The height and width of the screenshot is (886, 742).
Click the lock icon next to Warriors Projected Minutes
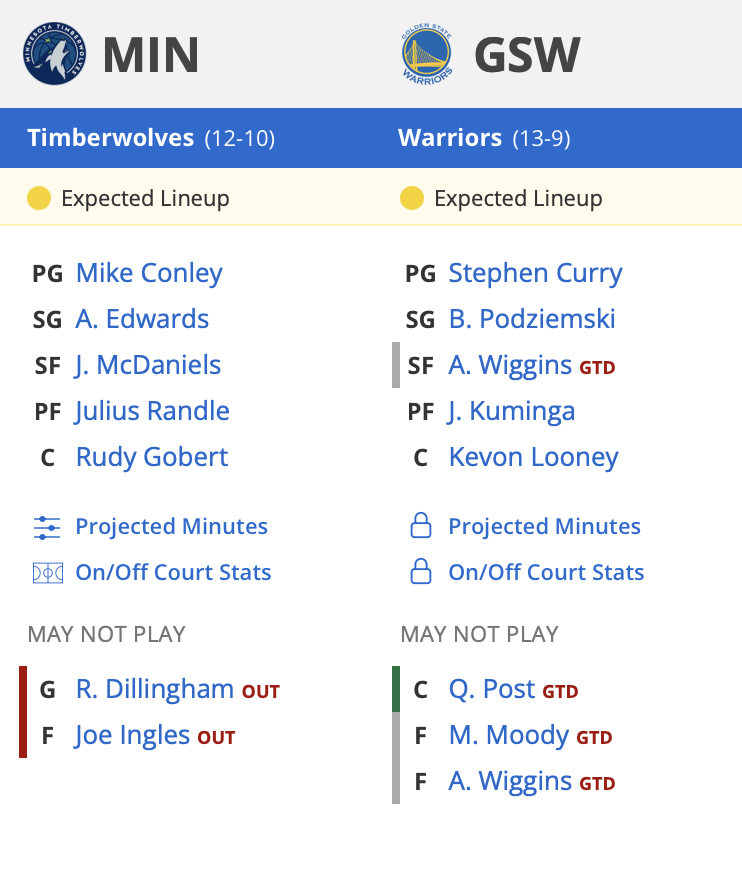pos(420,525)
